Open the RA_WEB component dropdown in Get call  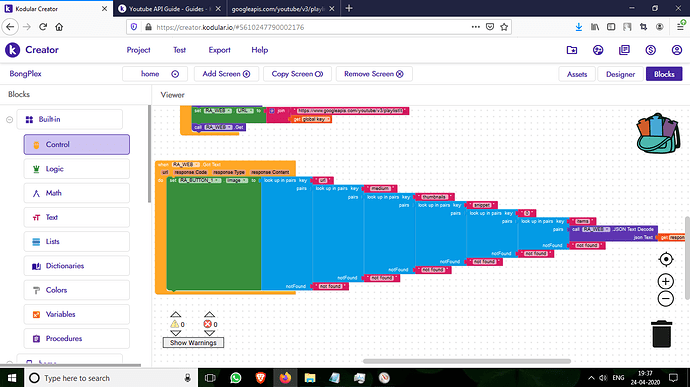pyautogui.click(x=218, y=127)
